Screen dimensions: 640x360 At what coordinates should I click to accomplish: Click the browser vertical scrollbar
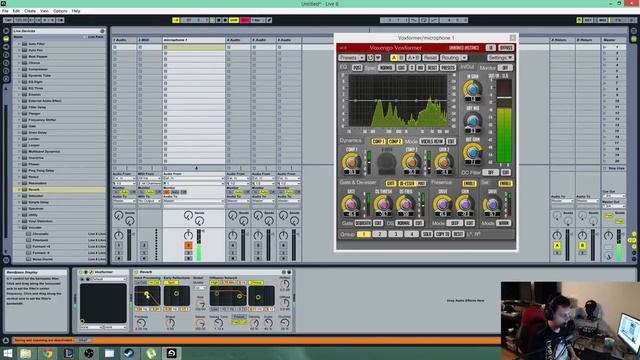tap(6, 171)
